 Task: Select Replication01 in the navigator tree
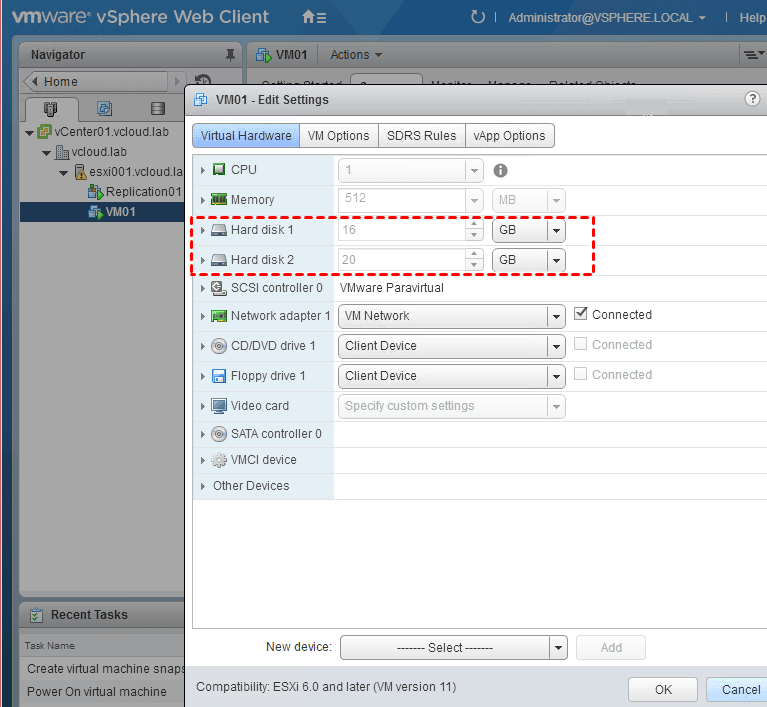[143, 192]
